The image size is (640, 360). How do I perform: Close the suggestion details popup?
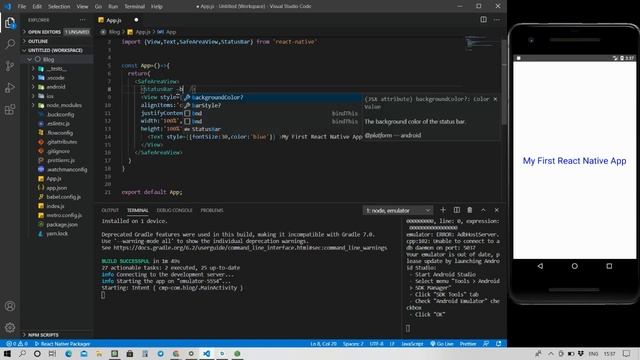click(495, 99)
